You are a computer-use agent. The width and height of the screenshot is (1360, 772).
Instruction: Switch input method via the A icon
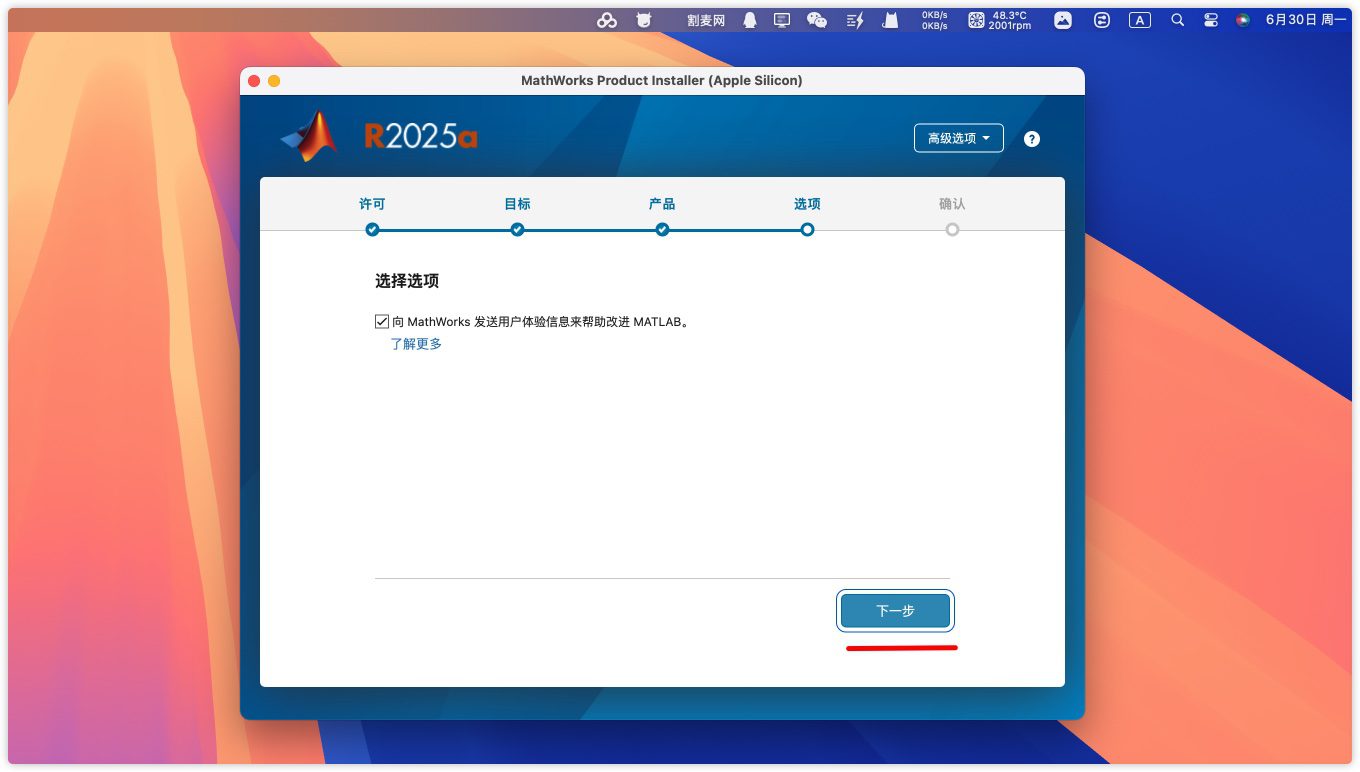[1139, 20]
